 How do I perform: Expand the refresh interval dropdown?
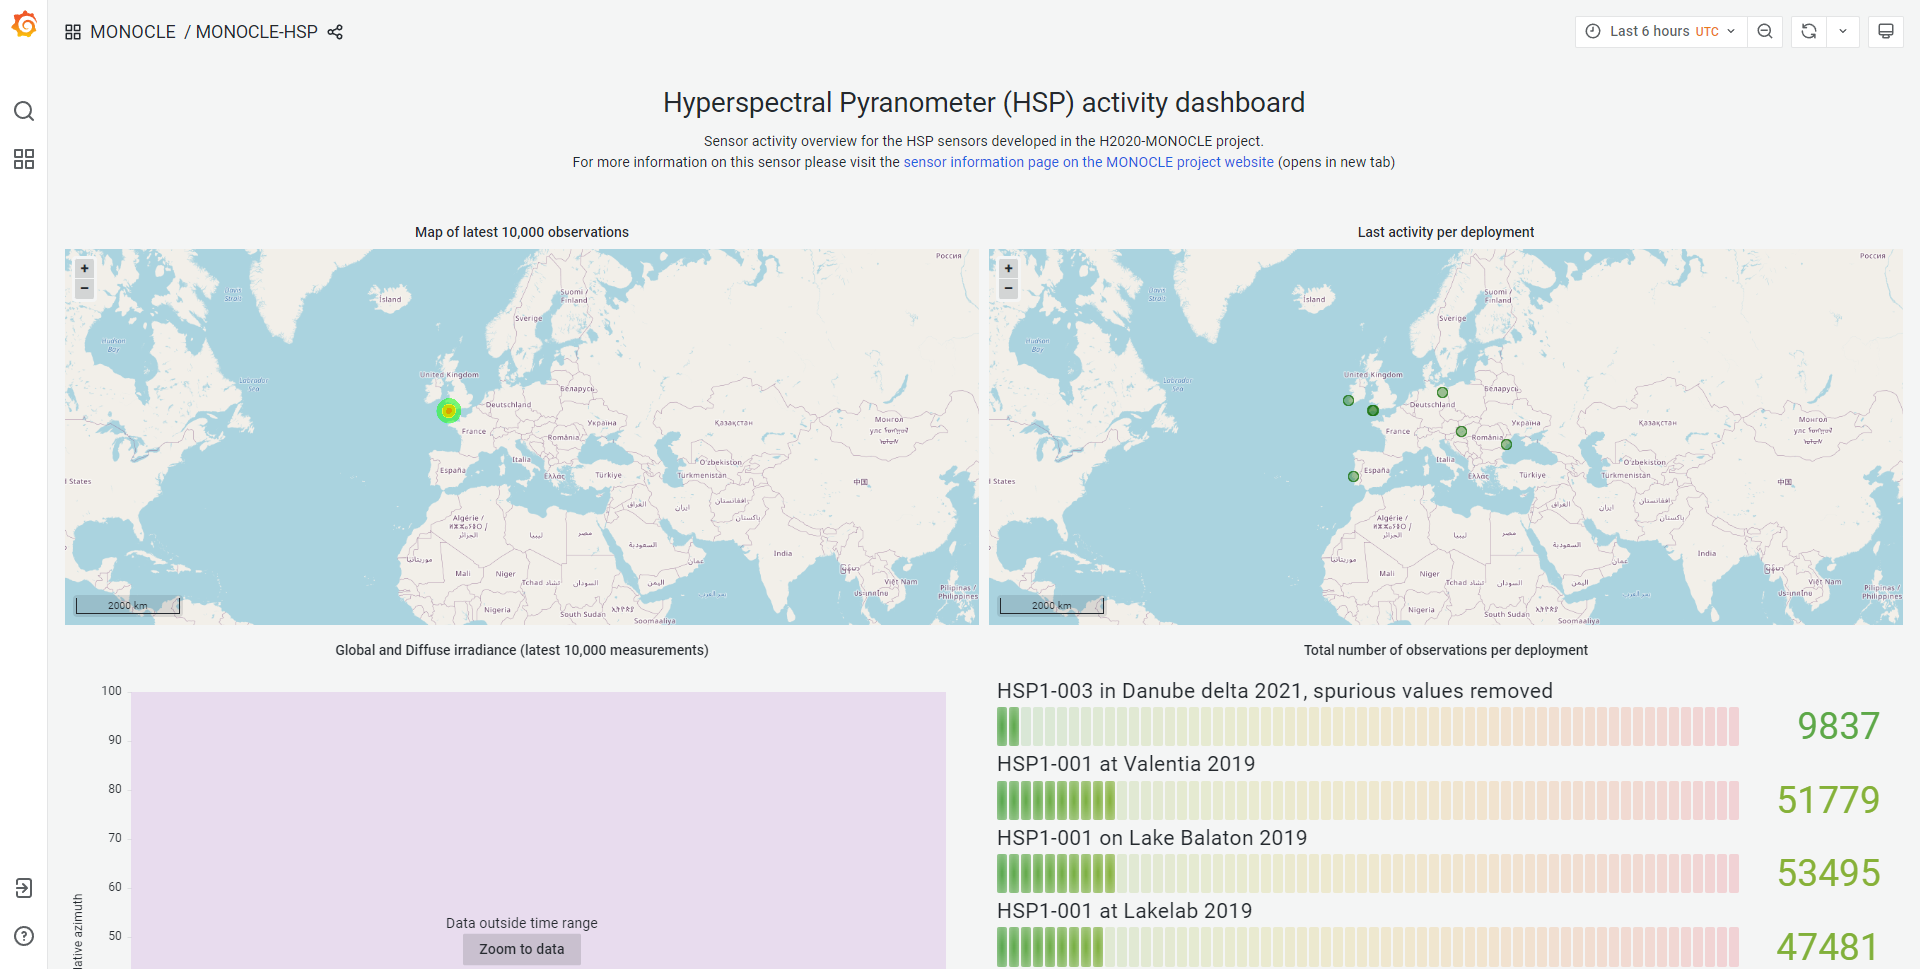[1843, 31]
